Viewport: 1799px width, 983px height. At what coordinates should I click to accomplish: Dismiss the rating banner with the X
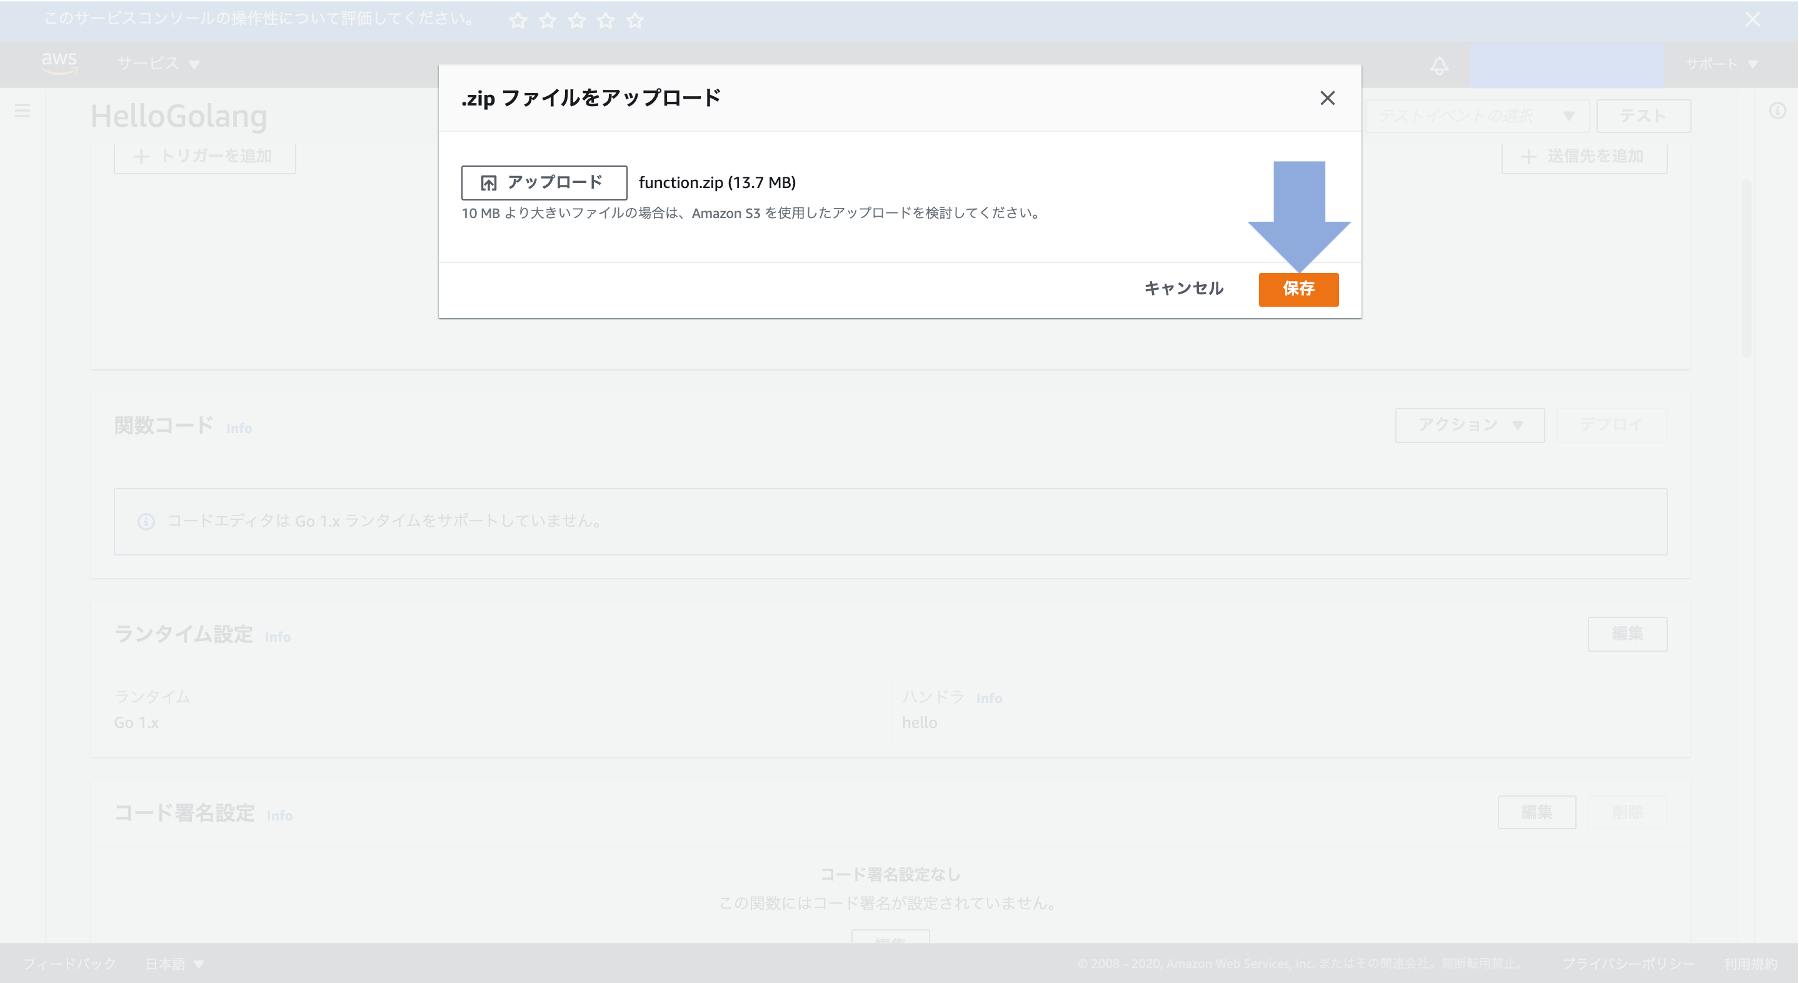coord(1753,19)
